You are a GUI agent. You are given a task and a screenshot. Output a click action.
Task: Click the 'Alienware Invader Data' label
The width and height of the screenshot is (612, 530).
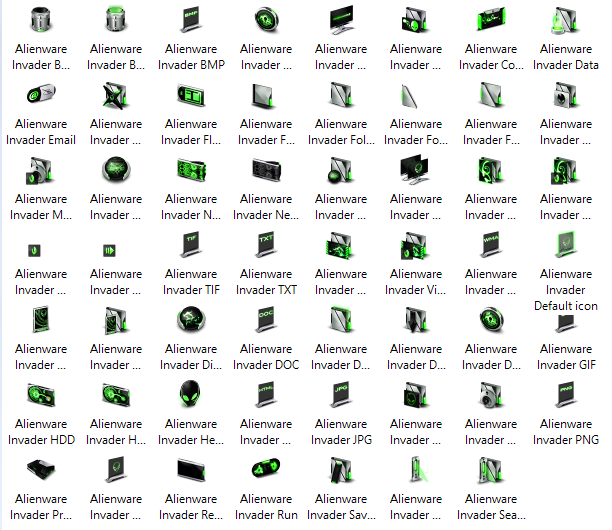coord(566,57)
